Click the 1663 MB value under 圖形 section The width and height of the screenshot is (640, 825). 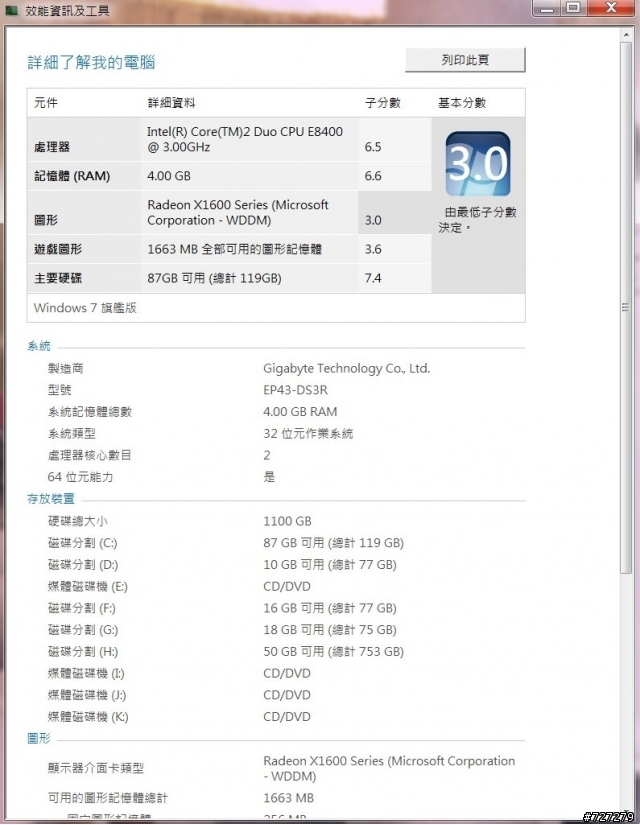click(x=288, y=798)
